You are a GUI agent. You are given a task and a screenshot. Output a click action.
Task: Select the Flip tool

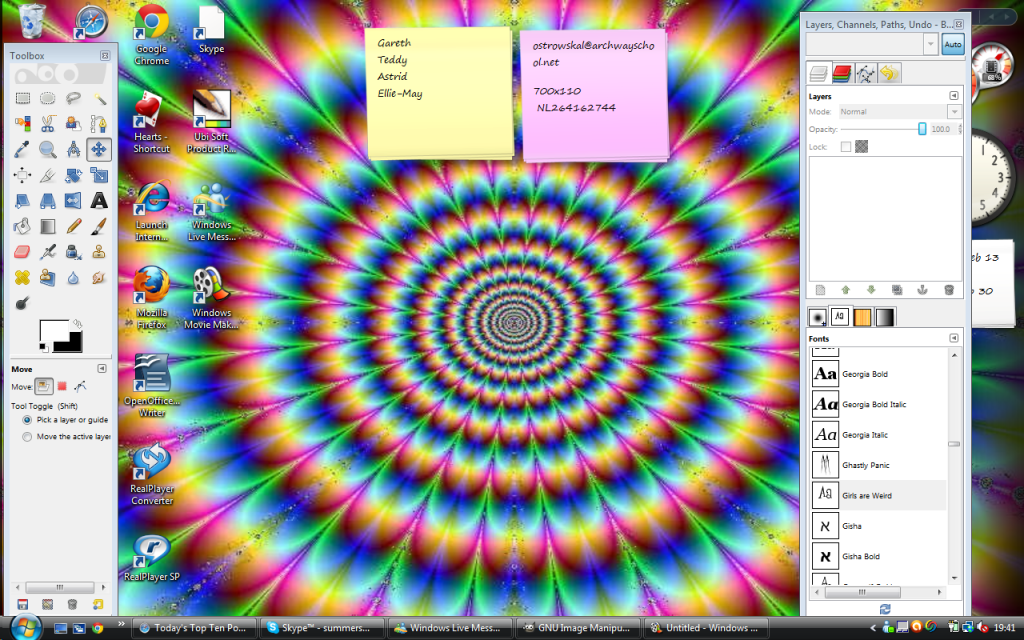pyautogui.click(x=73, y=200)
